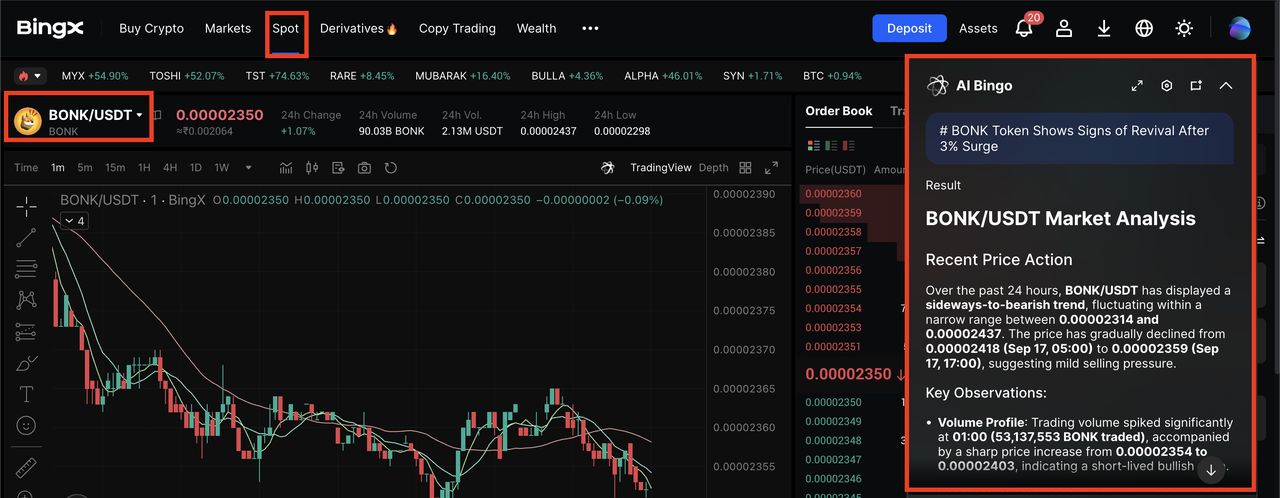Click the blue Deposit button
Screen dimensions: 1280x498
909,28
